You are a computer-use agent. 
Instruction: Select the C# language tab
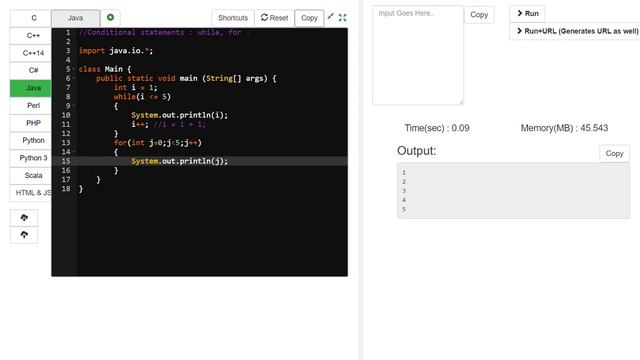point(31,70)
